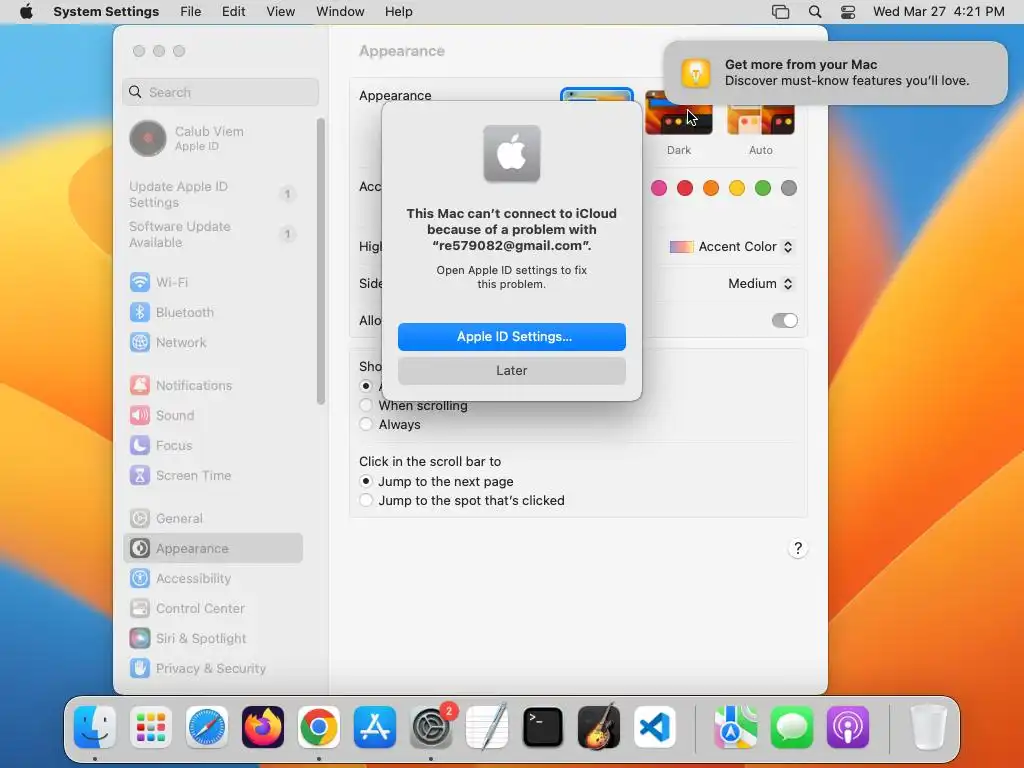Open Software Update Available item
Image resolution: width=1024 pixels, height=768 pixels.
click(213, 234)
